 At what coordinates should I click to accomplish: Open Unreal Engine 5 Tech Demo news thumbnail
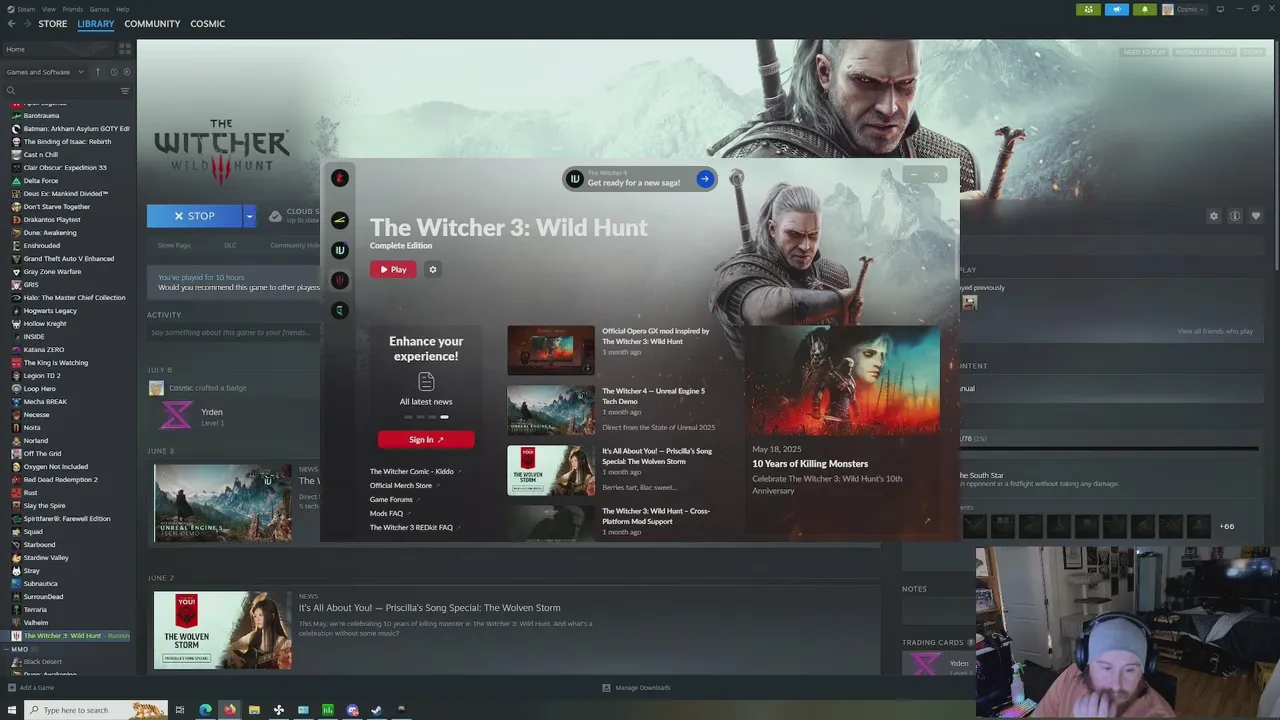click(551, 410)
